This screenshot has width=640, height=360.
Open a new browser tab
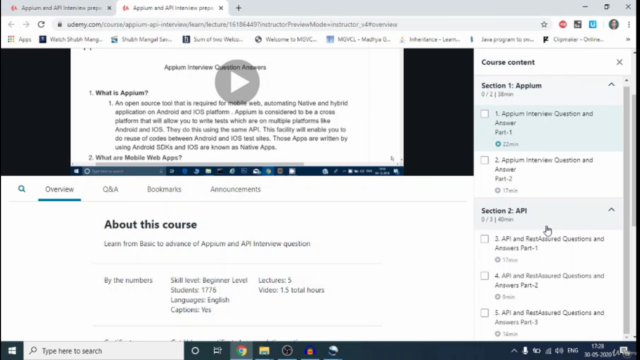238,8
